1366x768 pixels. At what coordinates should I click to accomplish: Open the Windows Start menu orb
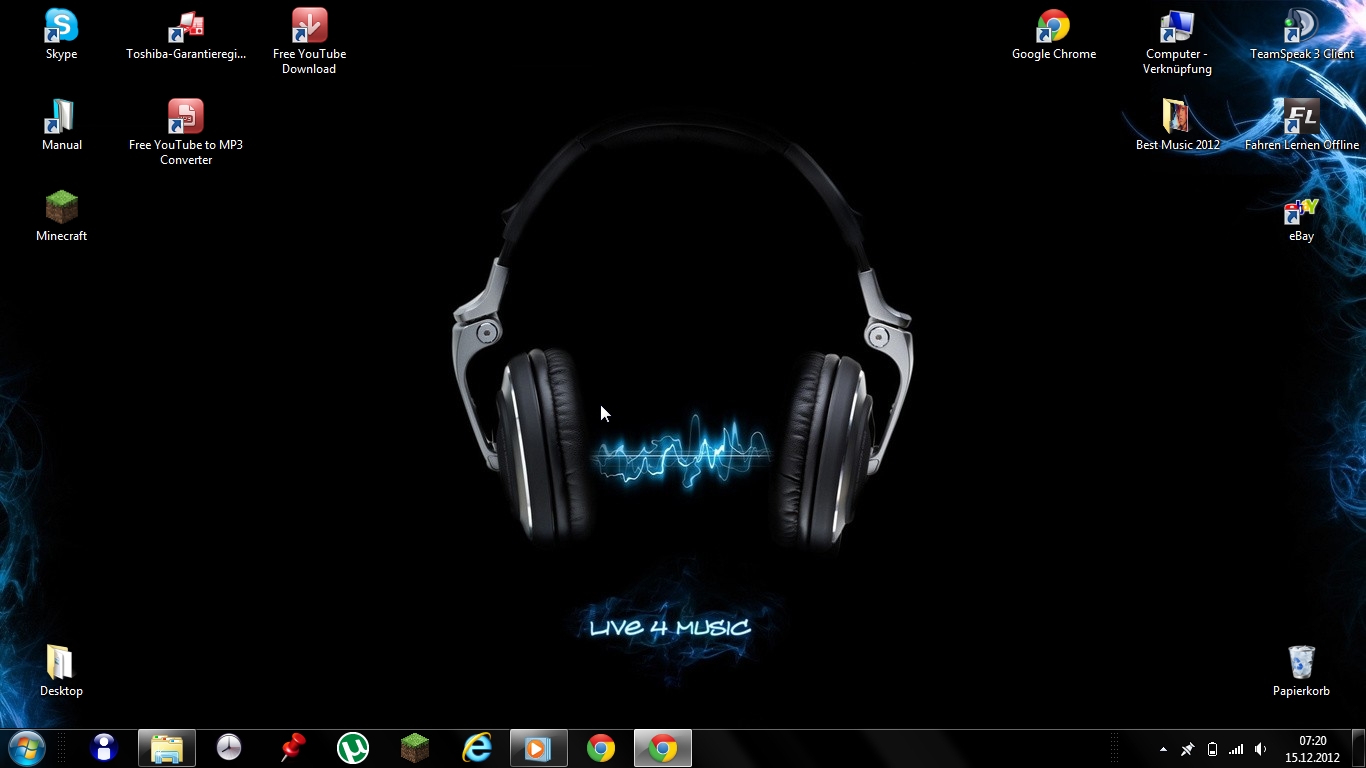[26, 748]
